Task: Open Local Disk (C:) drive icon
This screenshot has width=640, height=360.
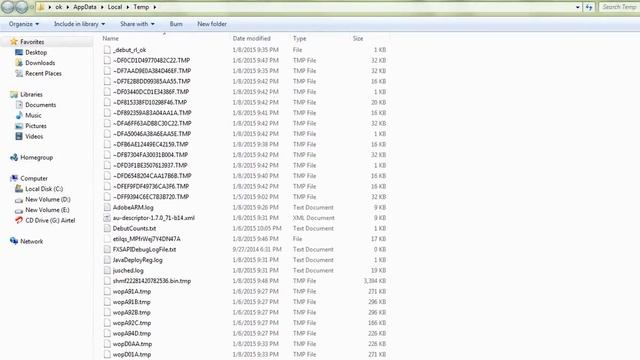Action: tap(19, 189)
